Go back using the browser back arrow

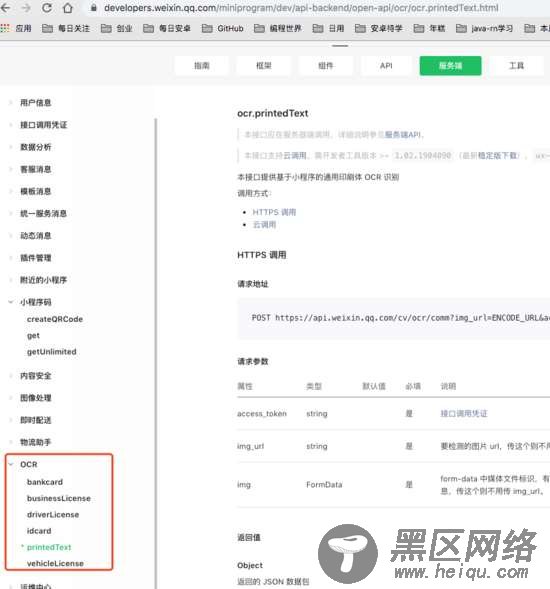6,8
